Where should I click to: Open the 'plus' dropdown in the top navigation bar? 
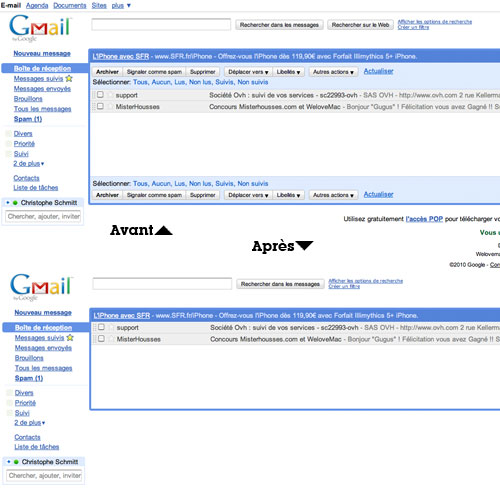pos(121,5)
